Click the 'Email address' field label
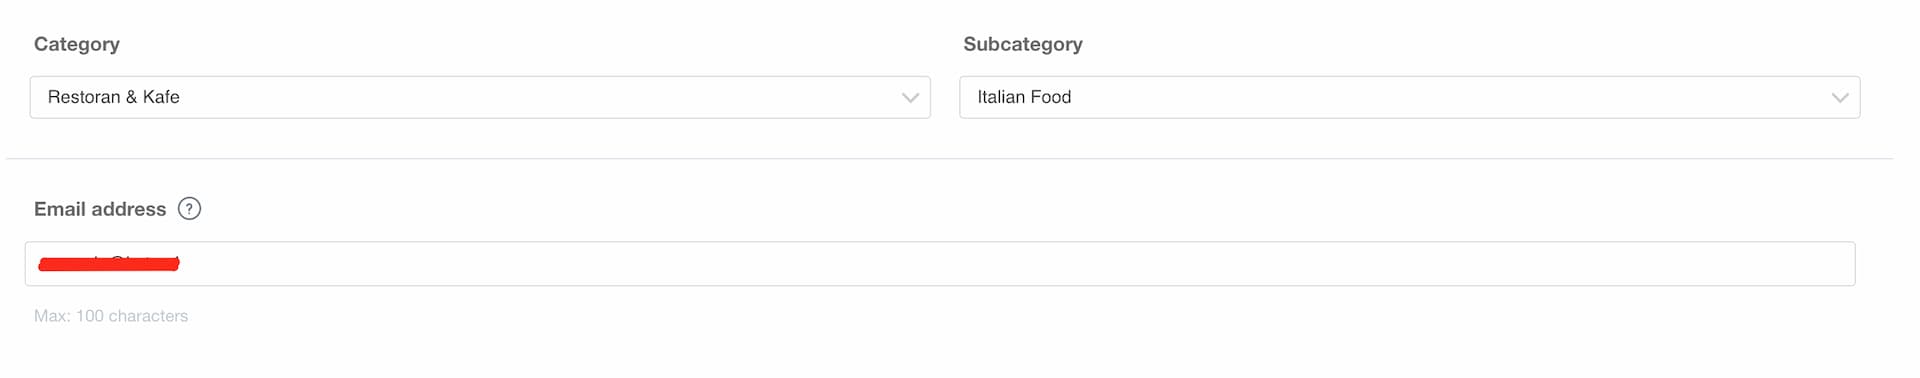 (100, 209)
